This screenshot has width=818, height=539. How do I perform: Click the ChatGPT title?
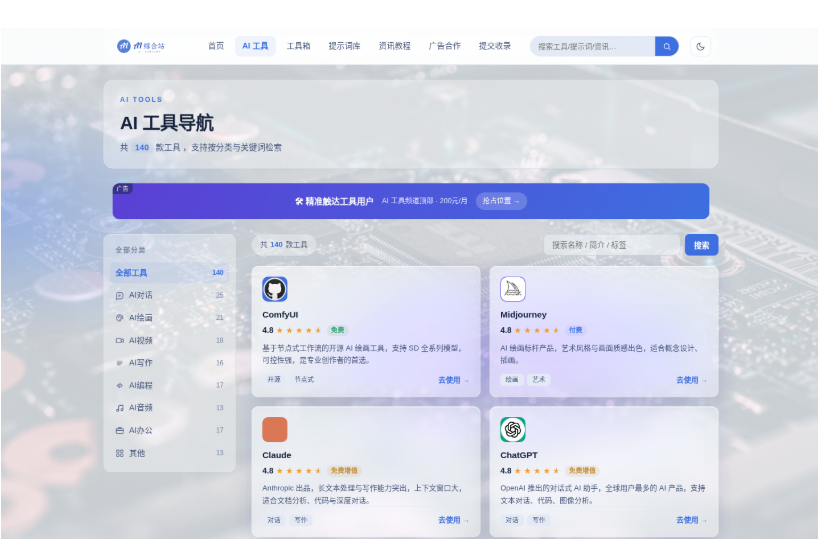pyautogui.click(x=519, y=455)
